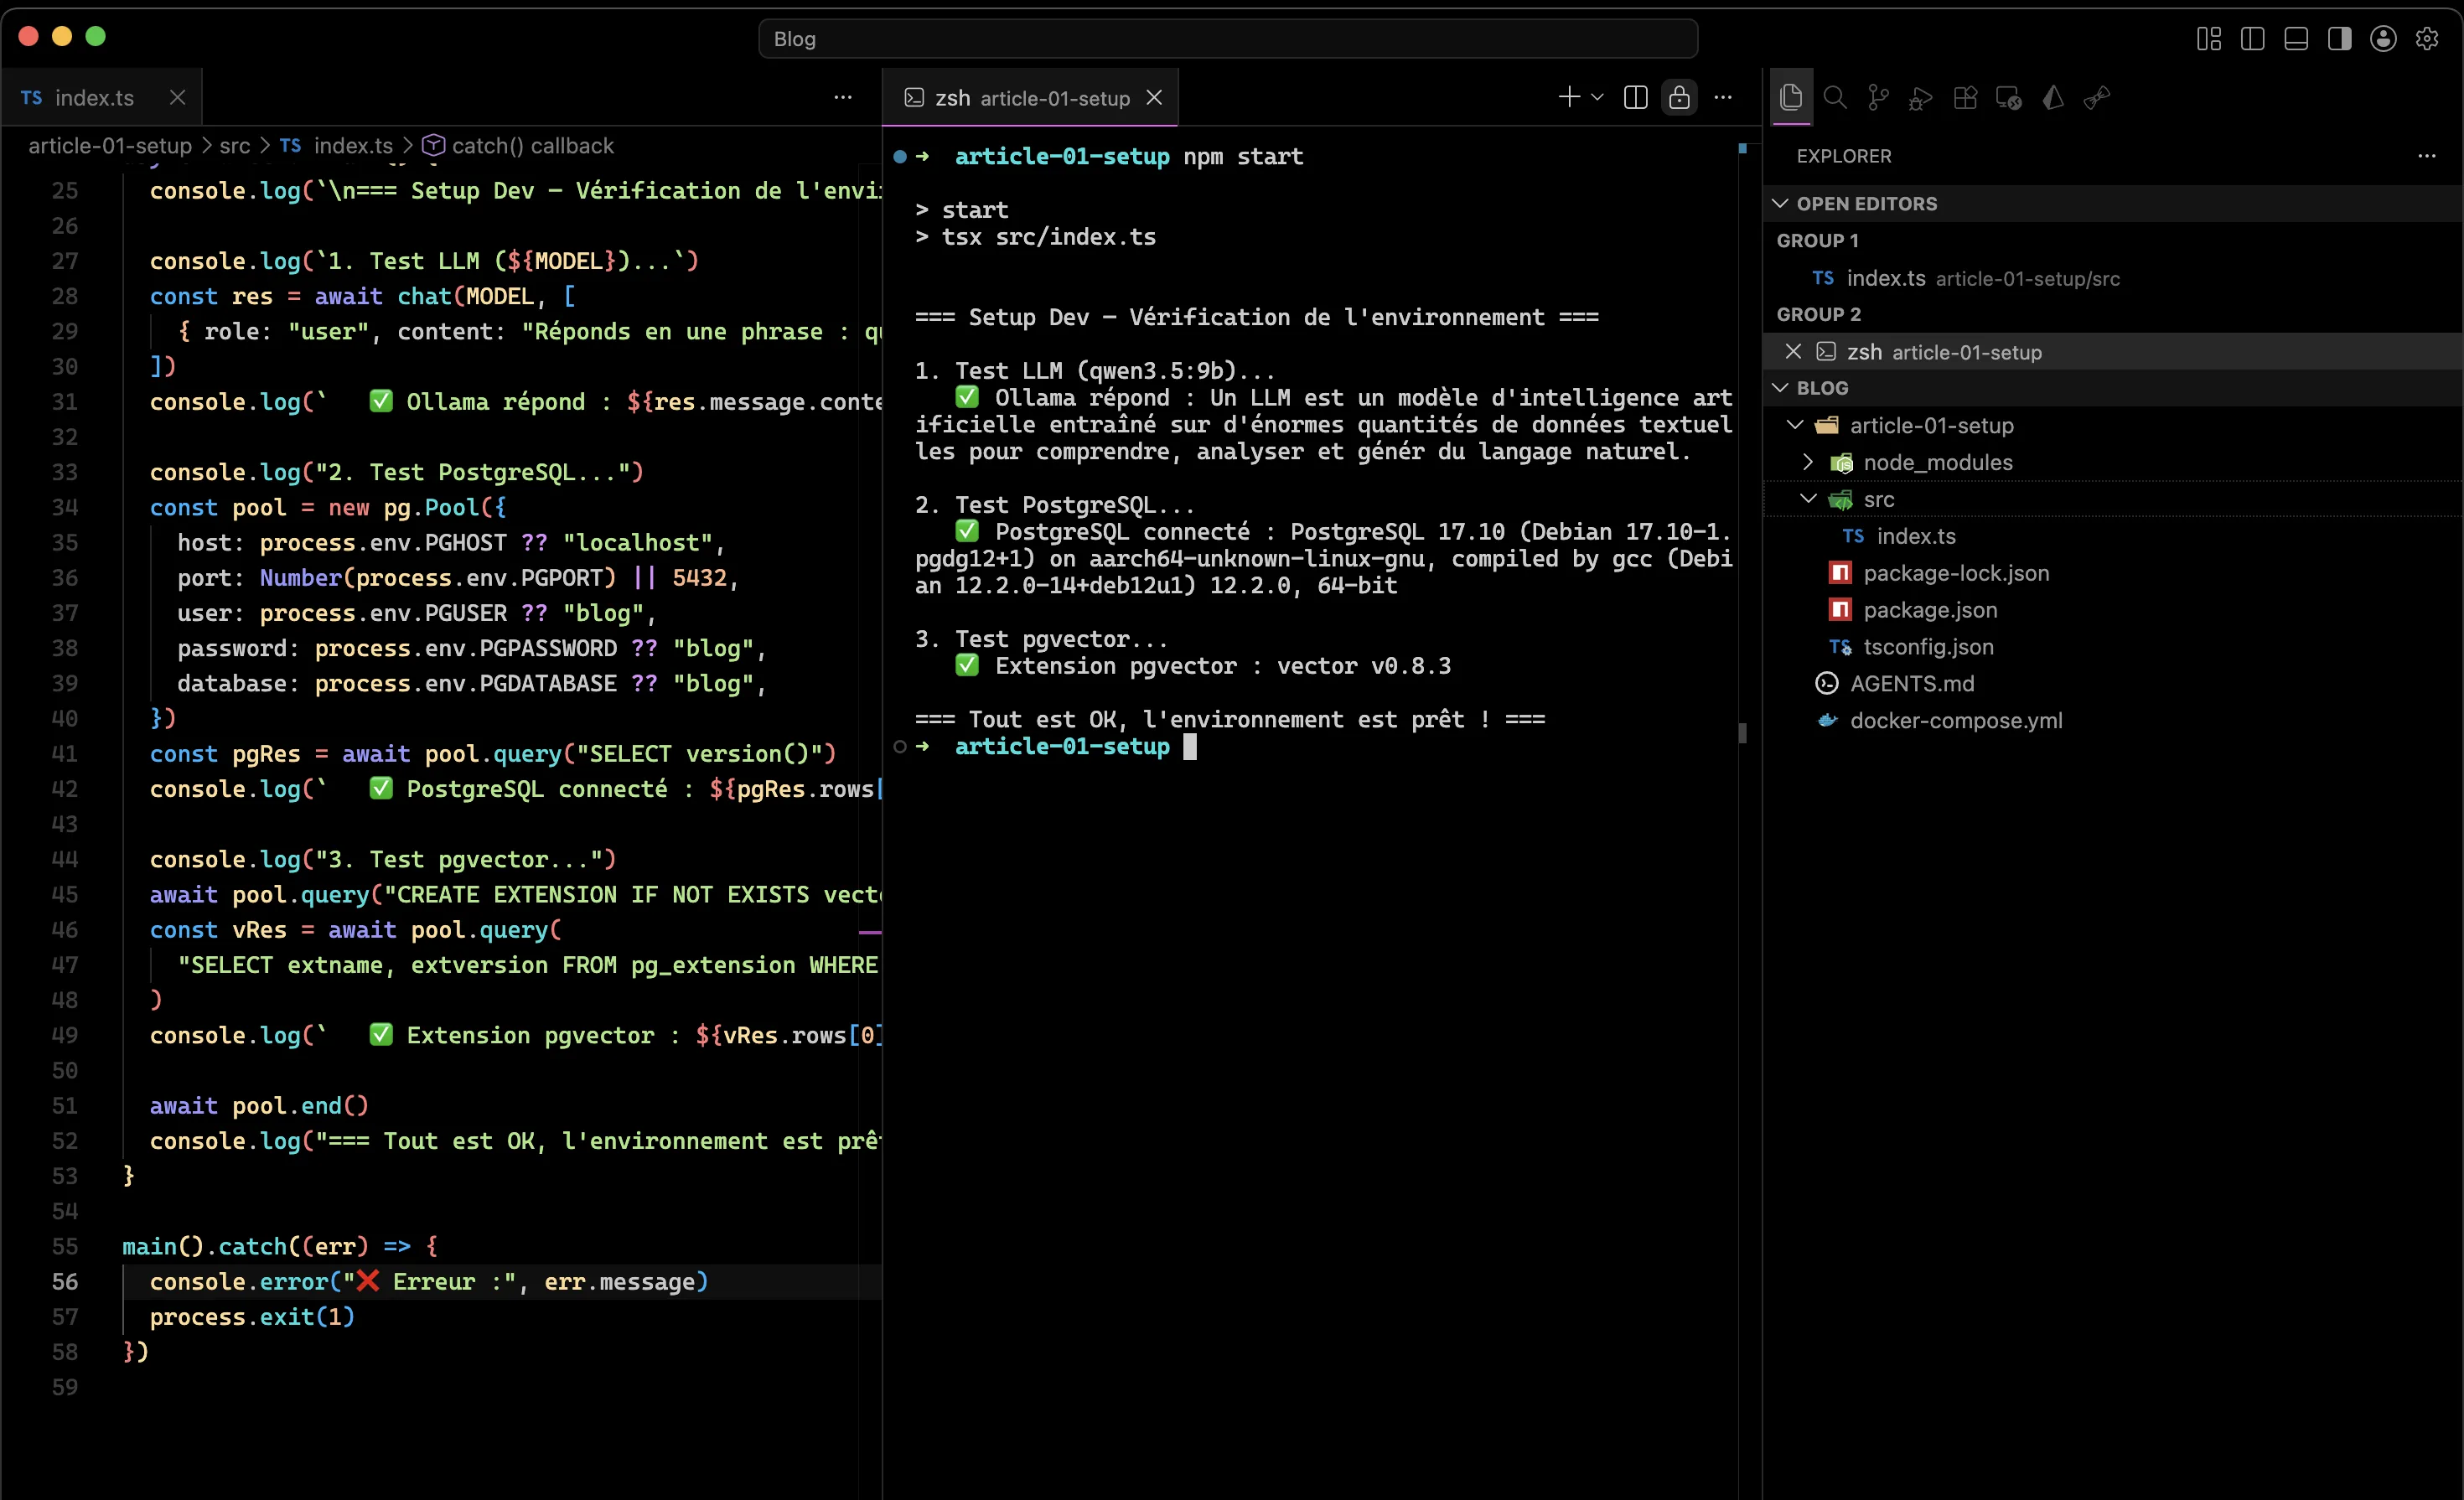The height and width of the screenshot is (1500, 2464).
Task: Open package.json in the explorer
Action: (x=2112, y=610)
